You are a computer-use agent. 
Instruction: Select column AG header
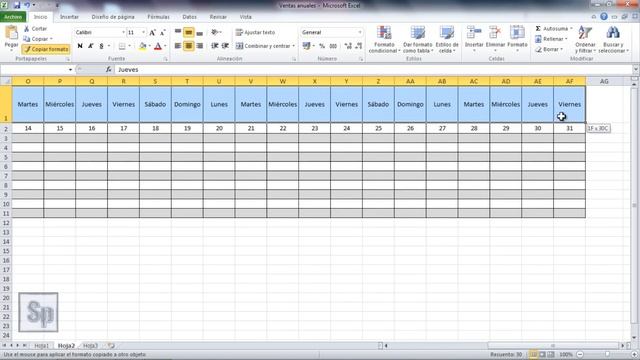[604, 81]
